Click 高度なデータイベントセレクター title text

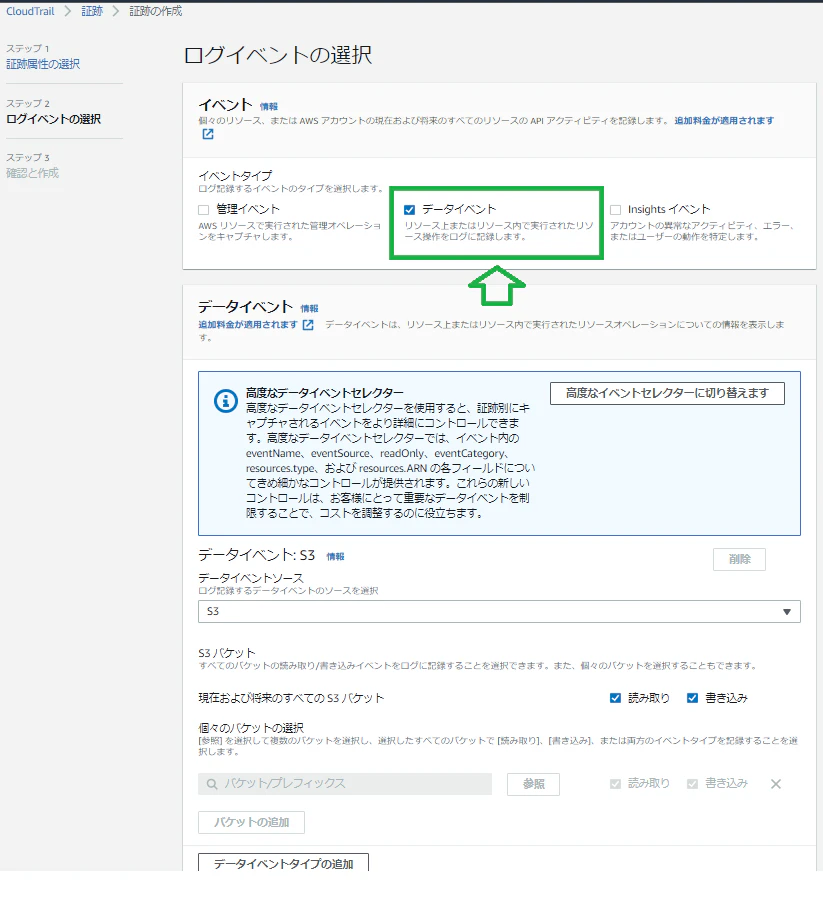(325, 393)
